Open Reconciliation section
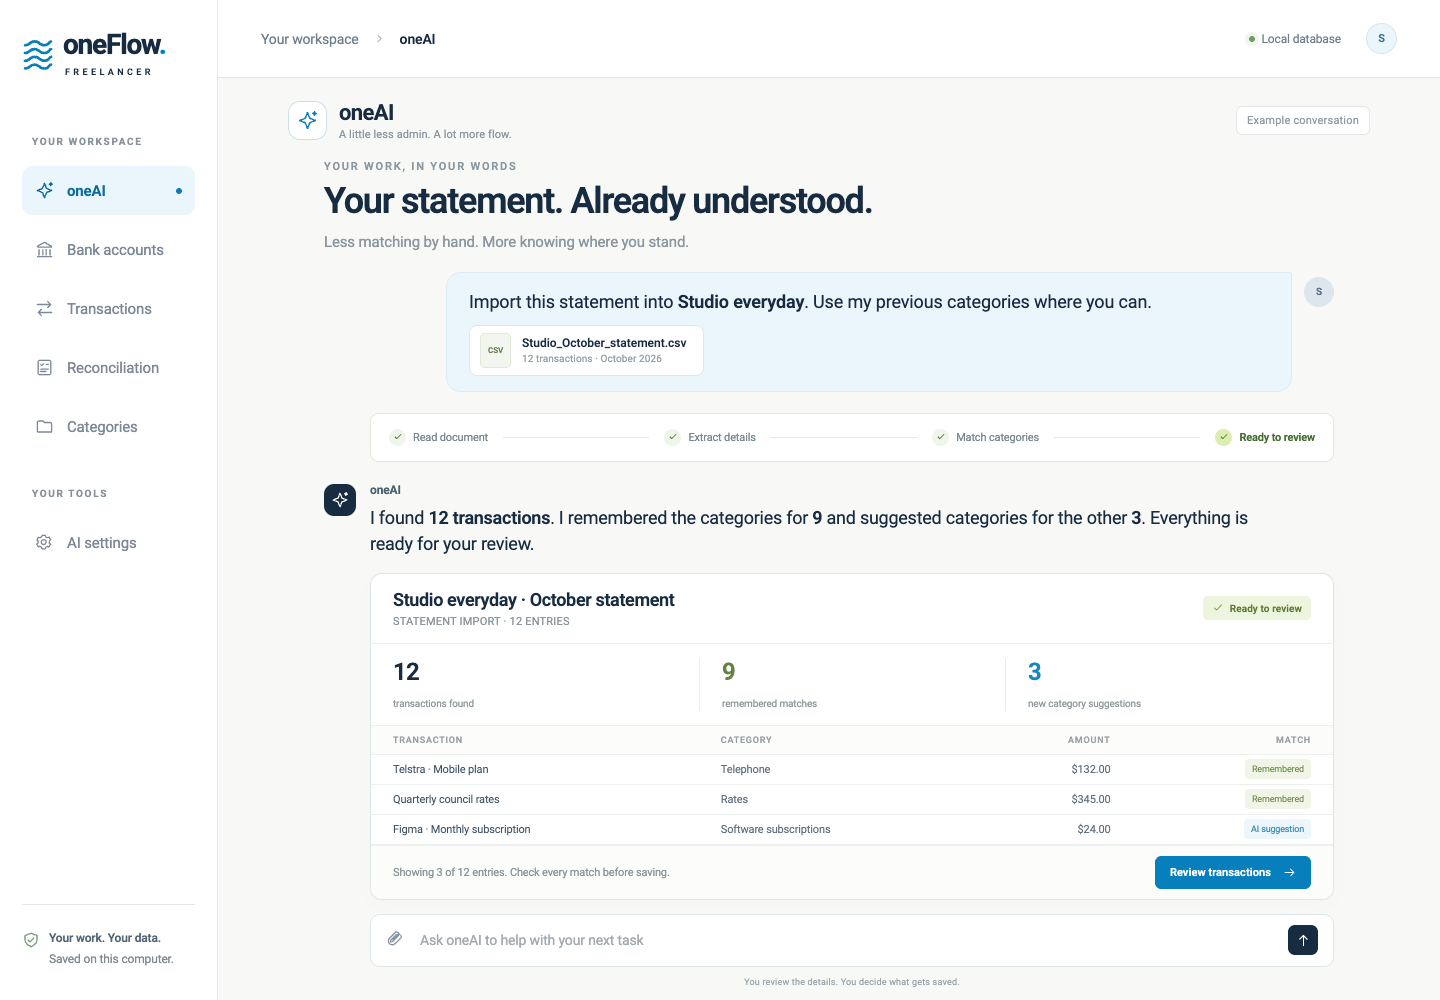1440x1000 pixels. click(108, 368)
